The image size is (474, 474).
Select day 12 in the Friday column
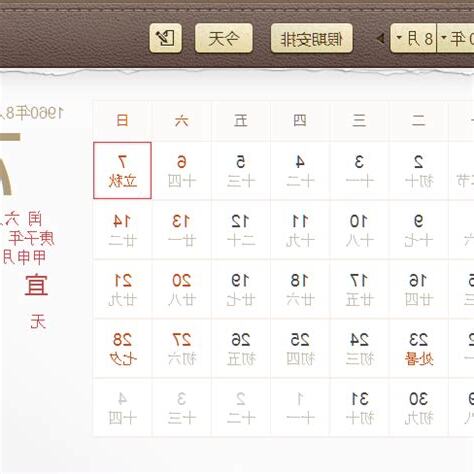coord(241,230)
